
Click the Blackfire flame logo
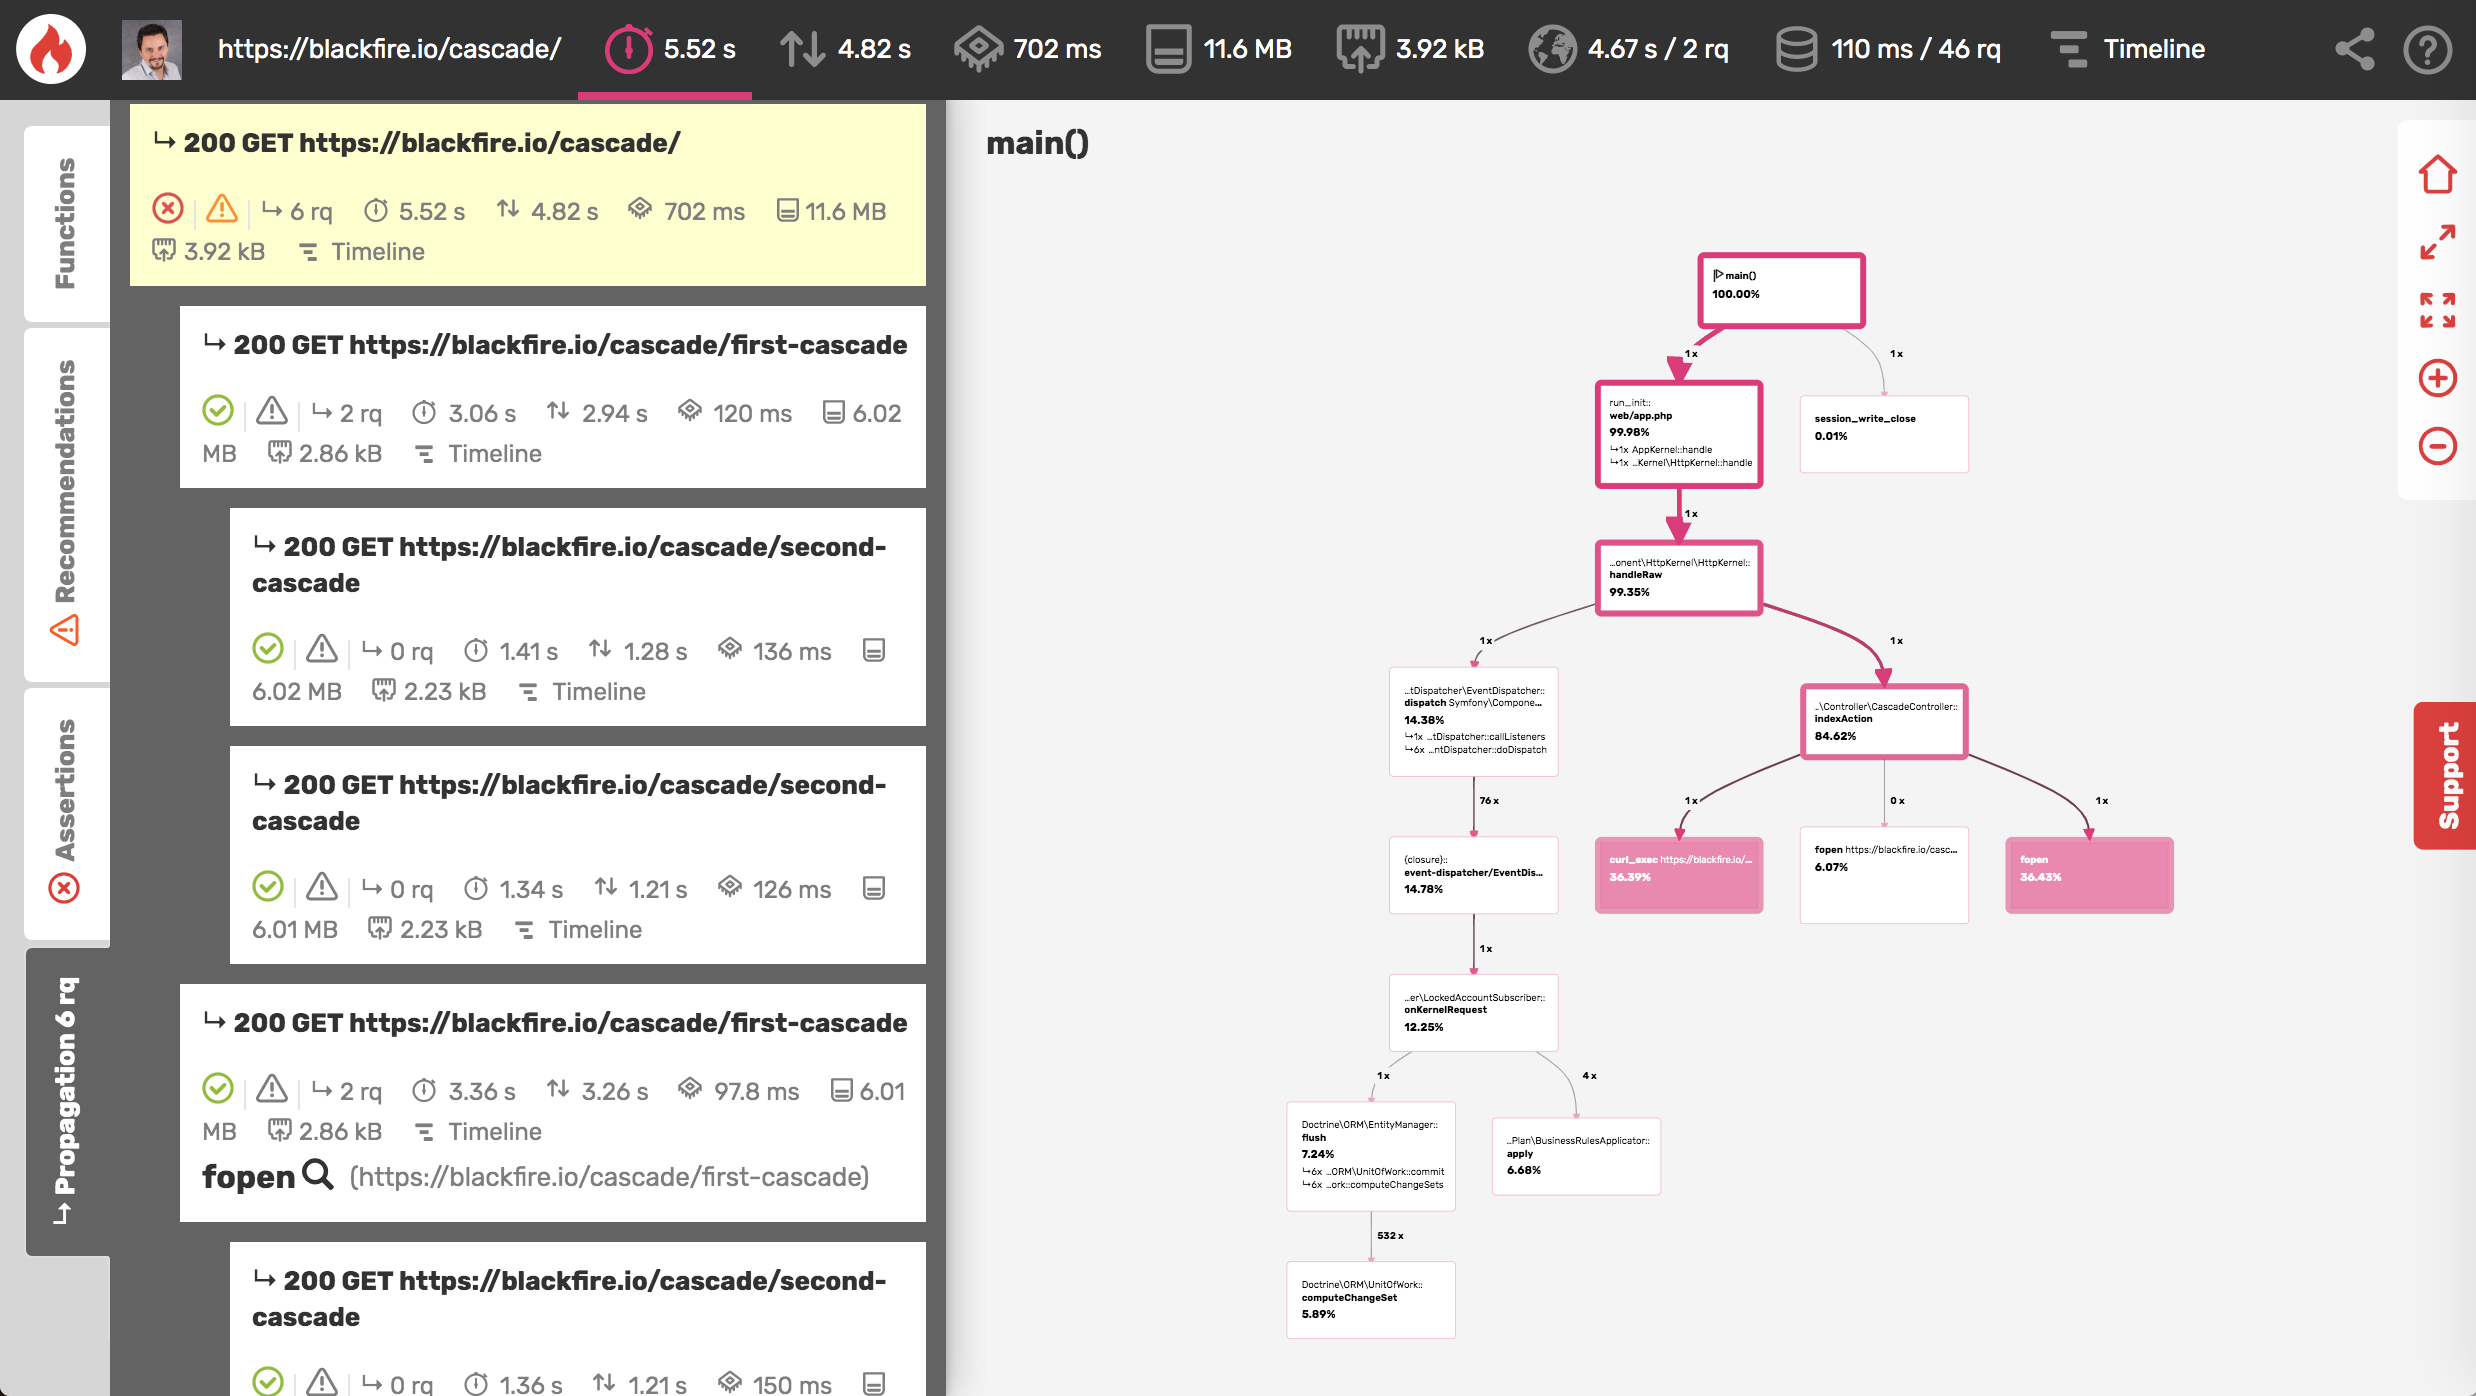point(50,48)
